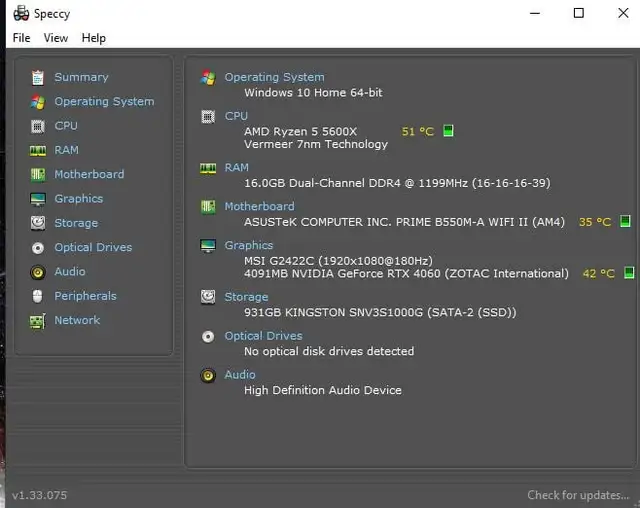This screenshot has width=640, height=508.
Task: Select Audio in the sidebar list
Action: pos(70,271)
